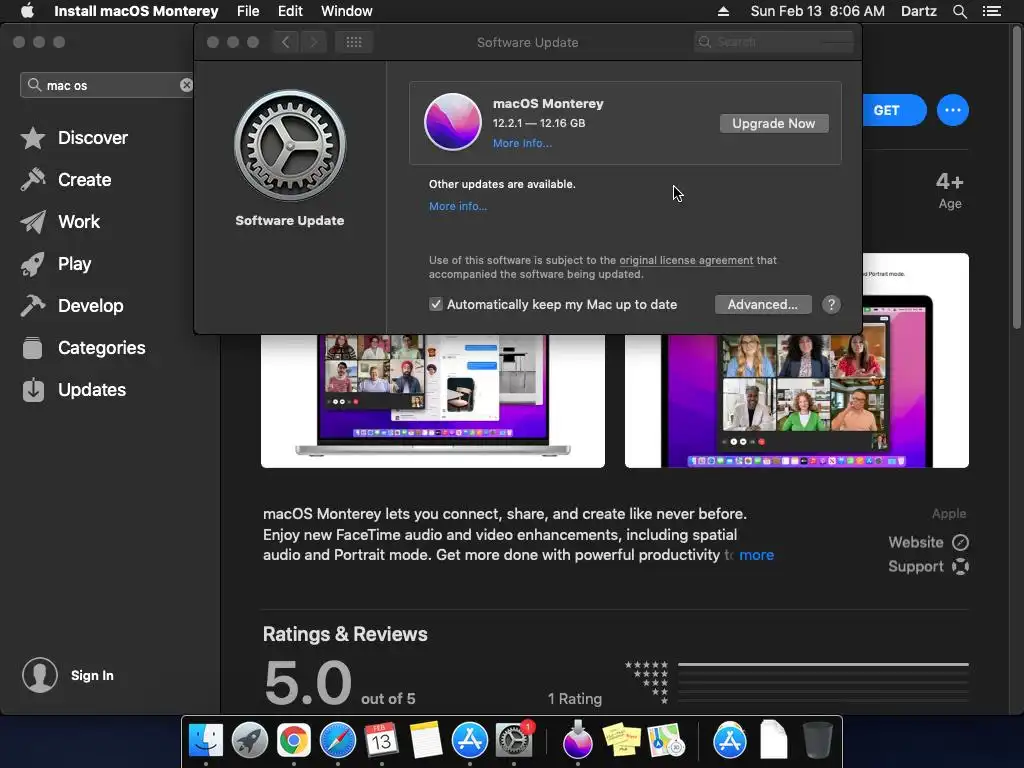Screen dimensions: 1024x768
Task: Select Categories in App Store sidebar
Action: 83,347
